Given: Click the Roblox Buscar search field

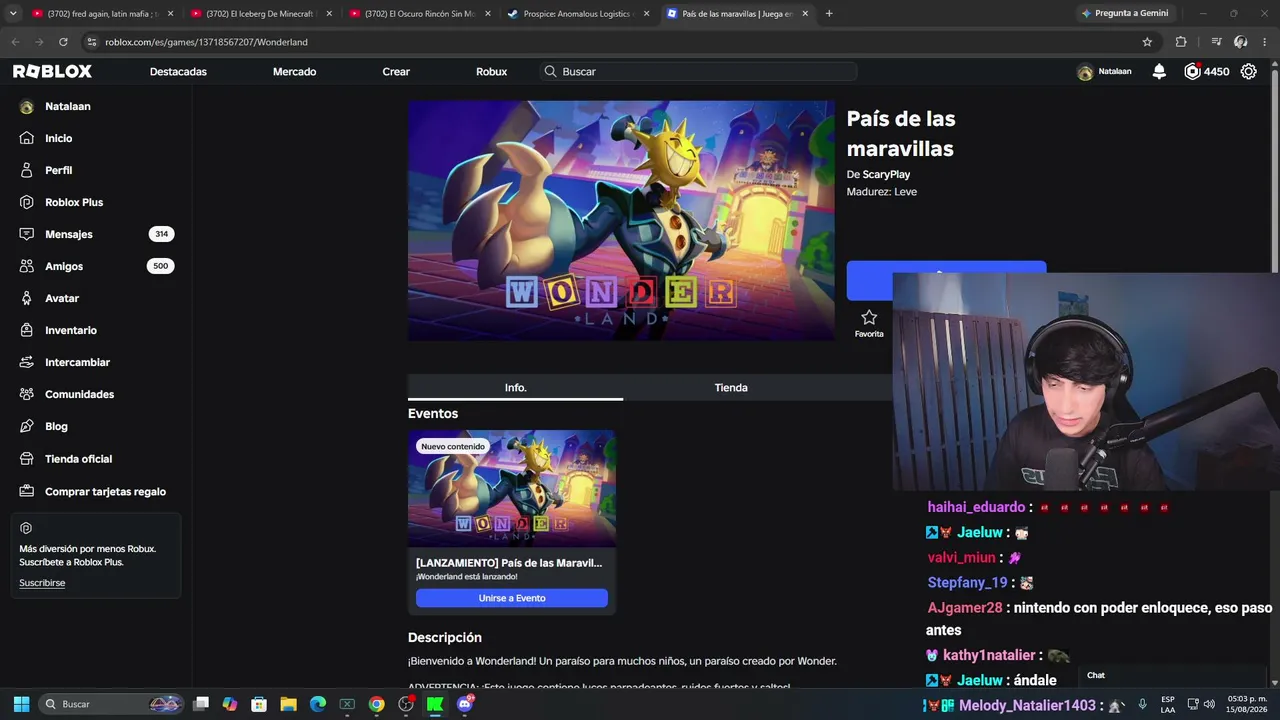Looking at the screenshot, I should [x=698, y=72].
